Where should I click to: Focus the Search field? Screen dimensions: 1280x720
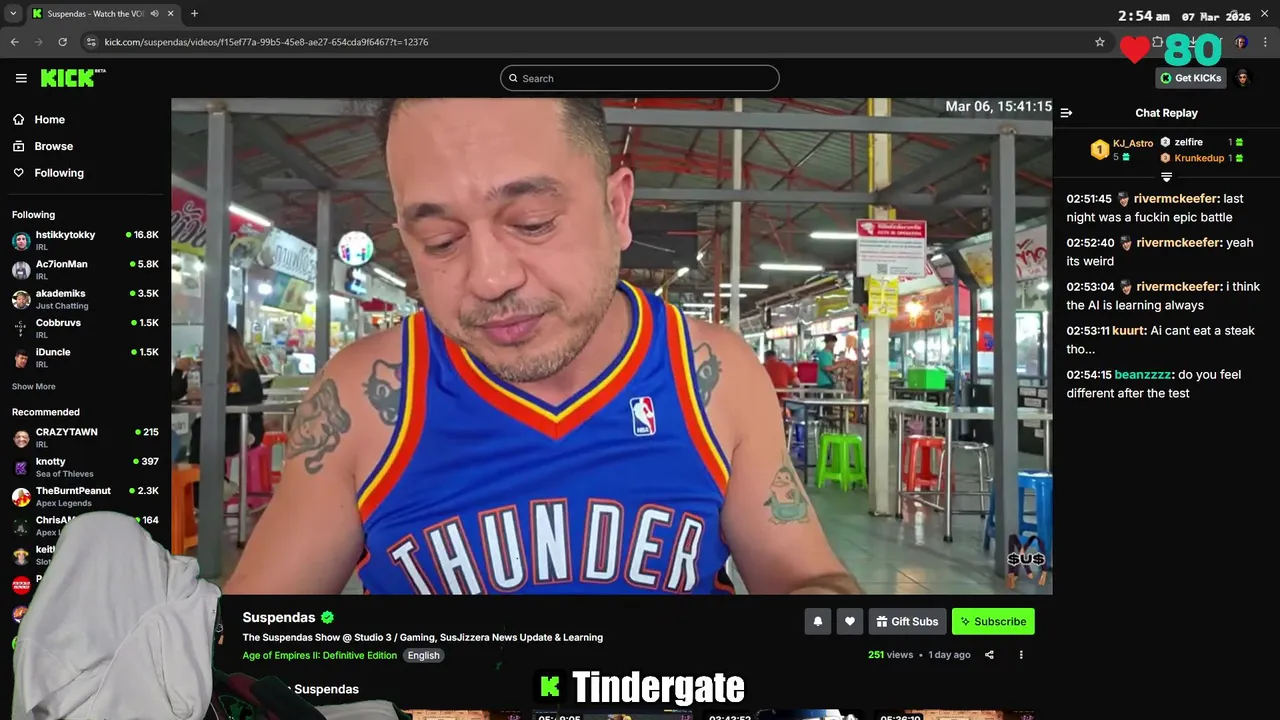point(640,78)
